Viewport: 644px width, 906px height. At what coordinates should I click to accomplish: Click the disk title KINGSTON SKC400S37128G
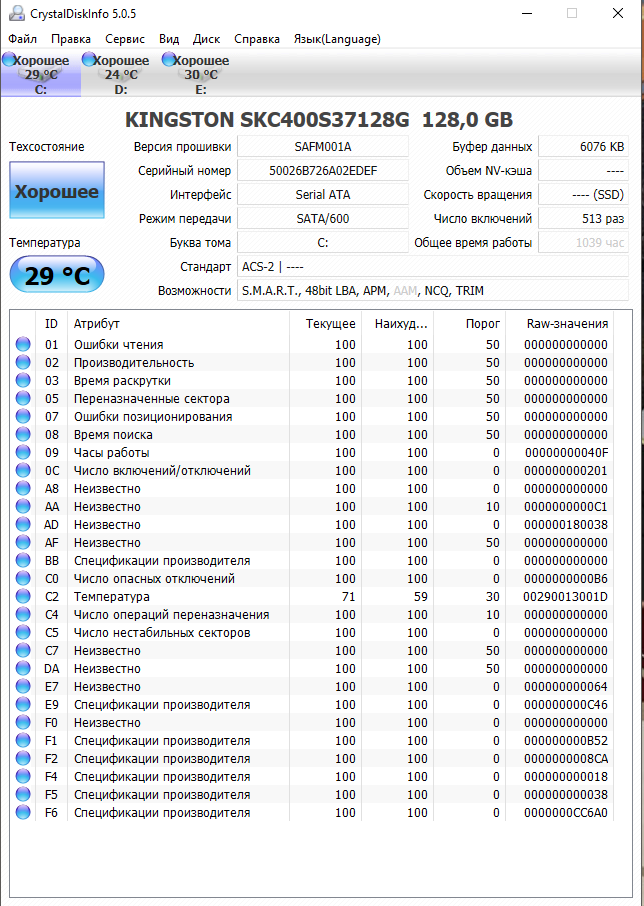(267, 120)
